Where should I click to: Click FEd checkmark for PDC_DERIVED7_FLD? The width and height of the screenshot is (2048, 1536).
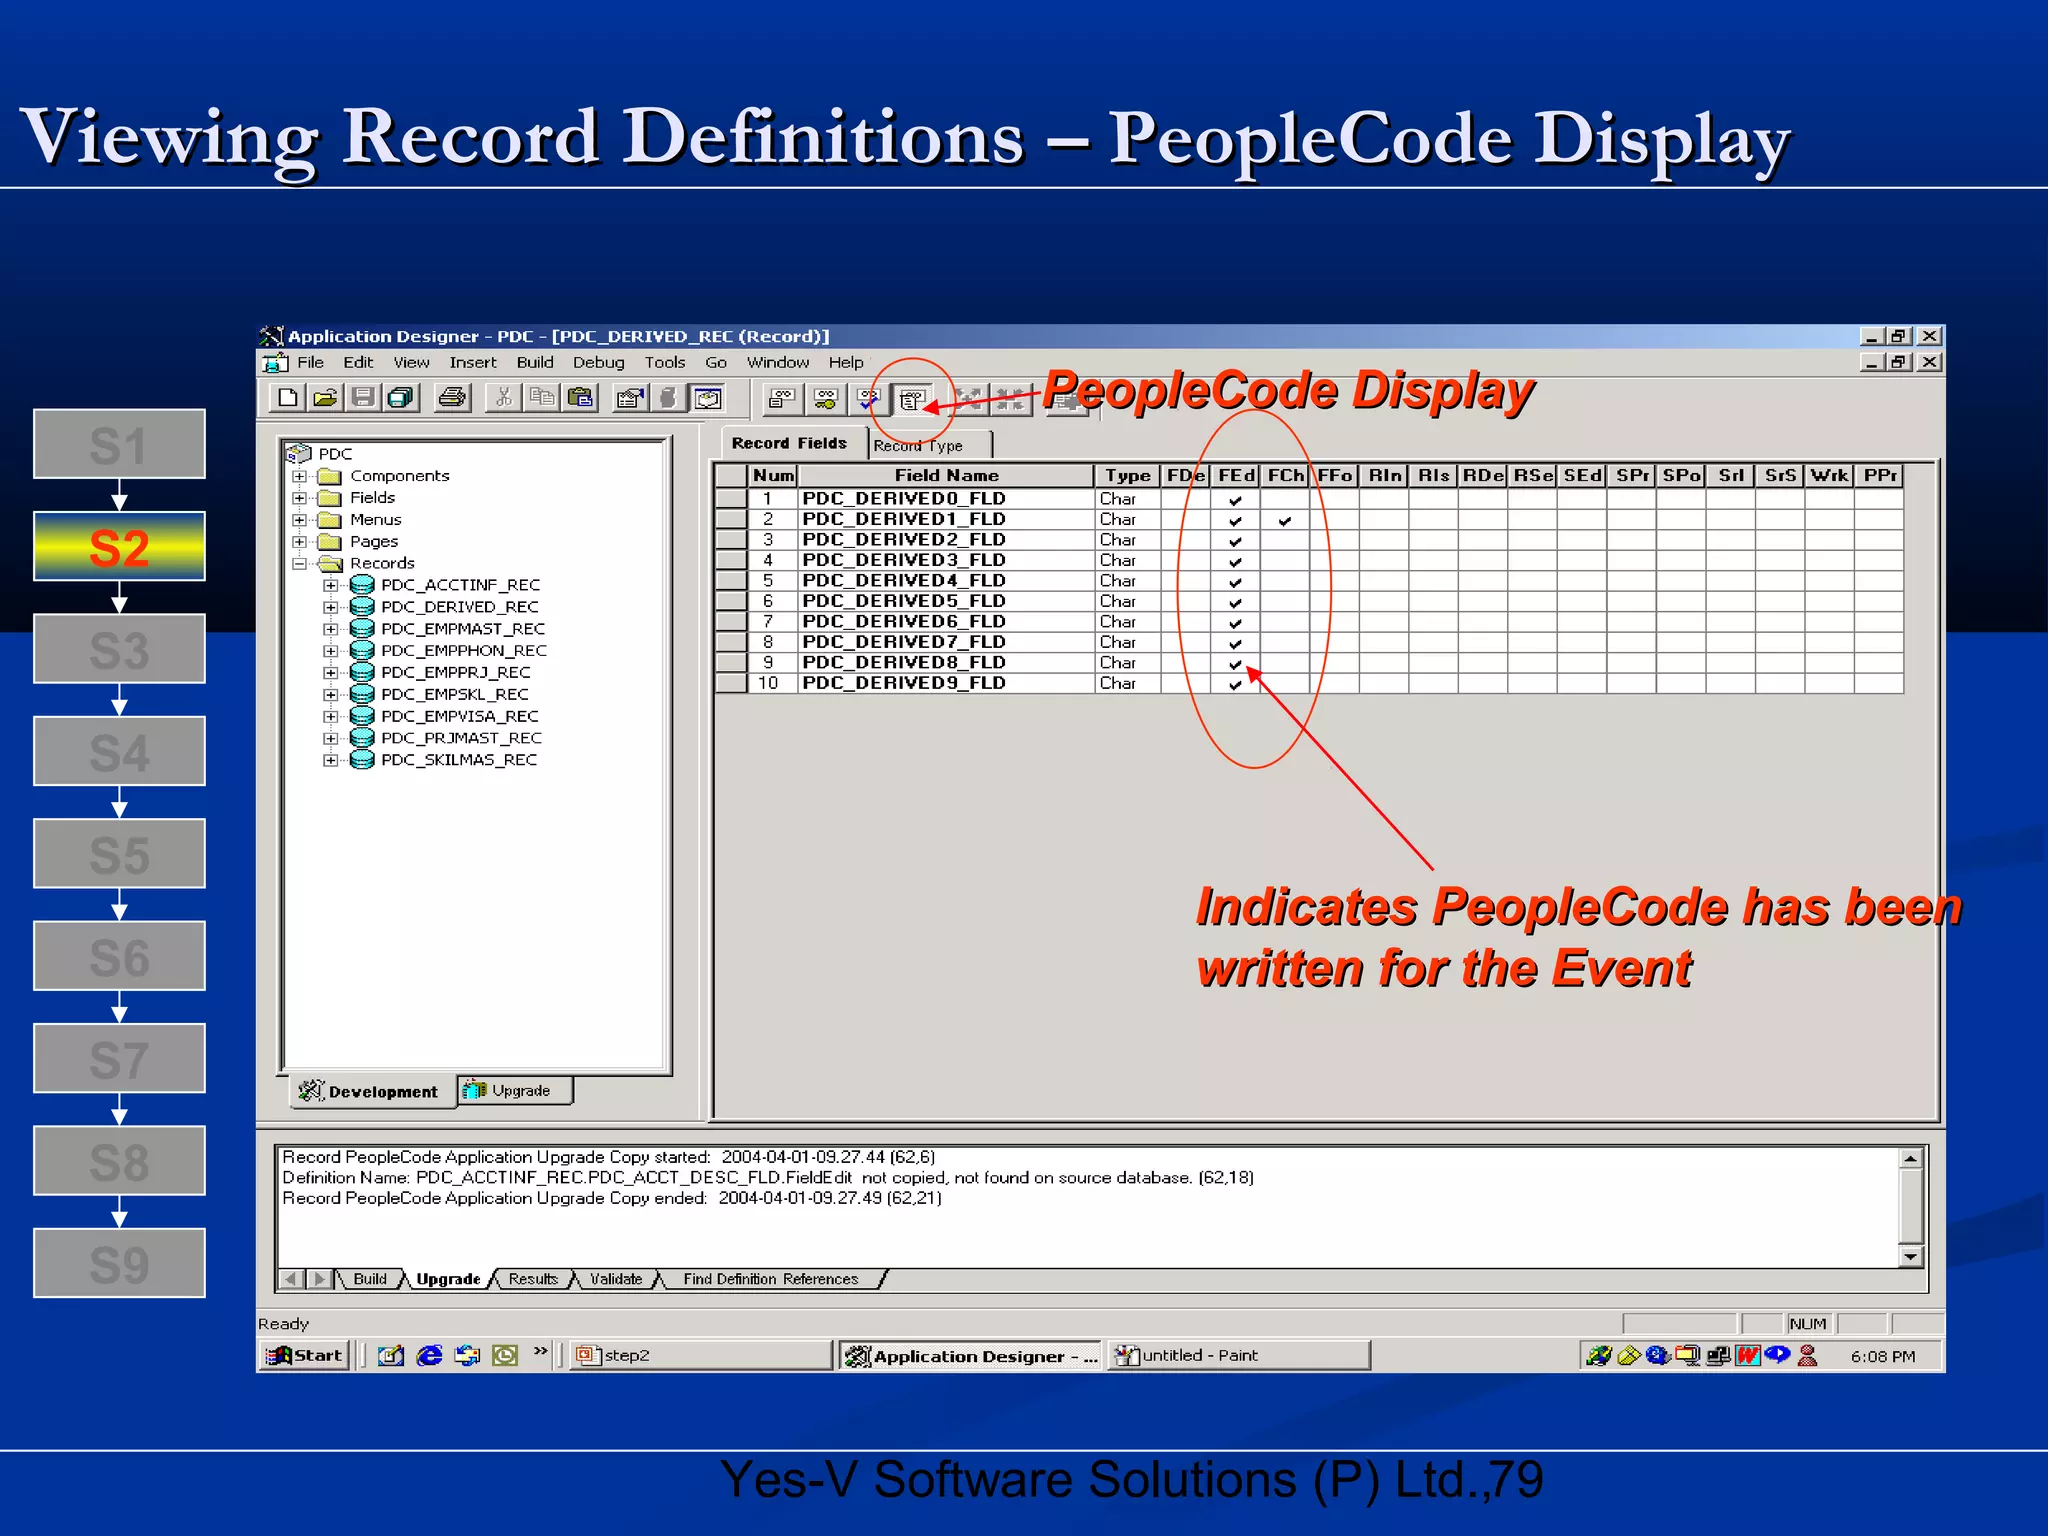(1235, 643)
